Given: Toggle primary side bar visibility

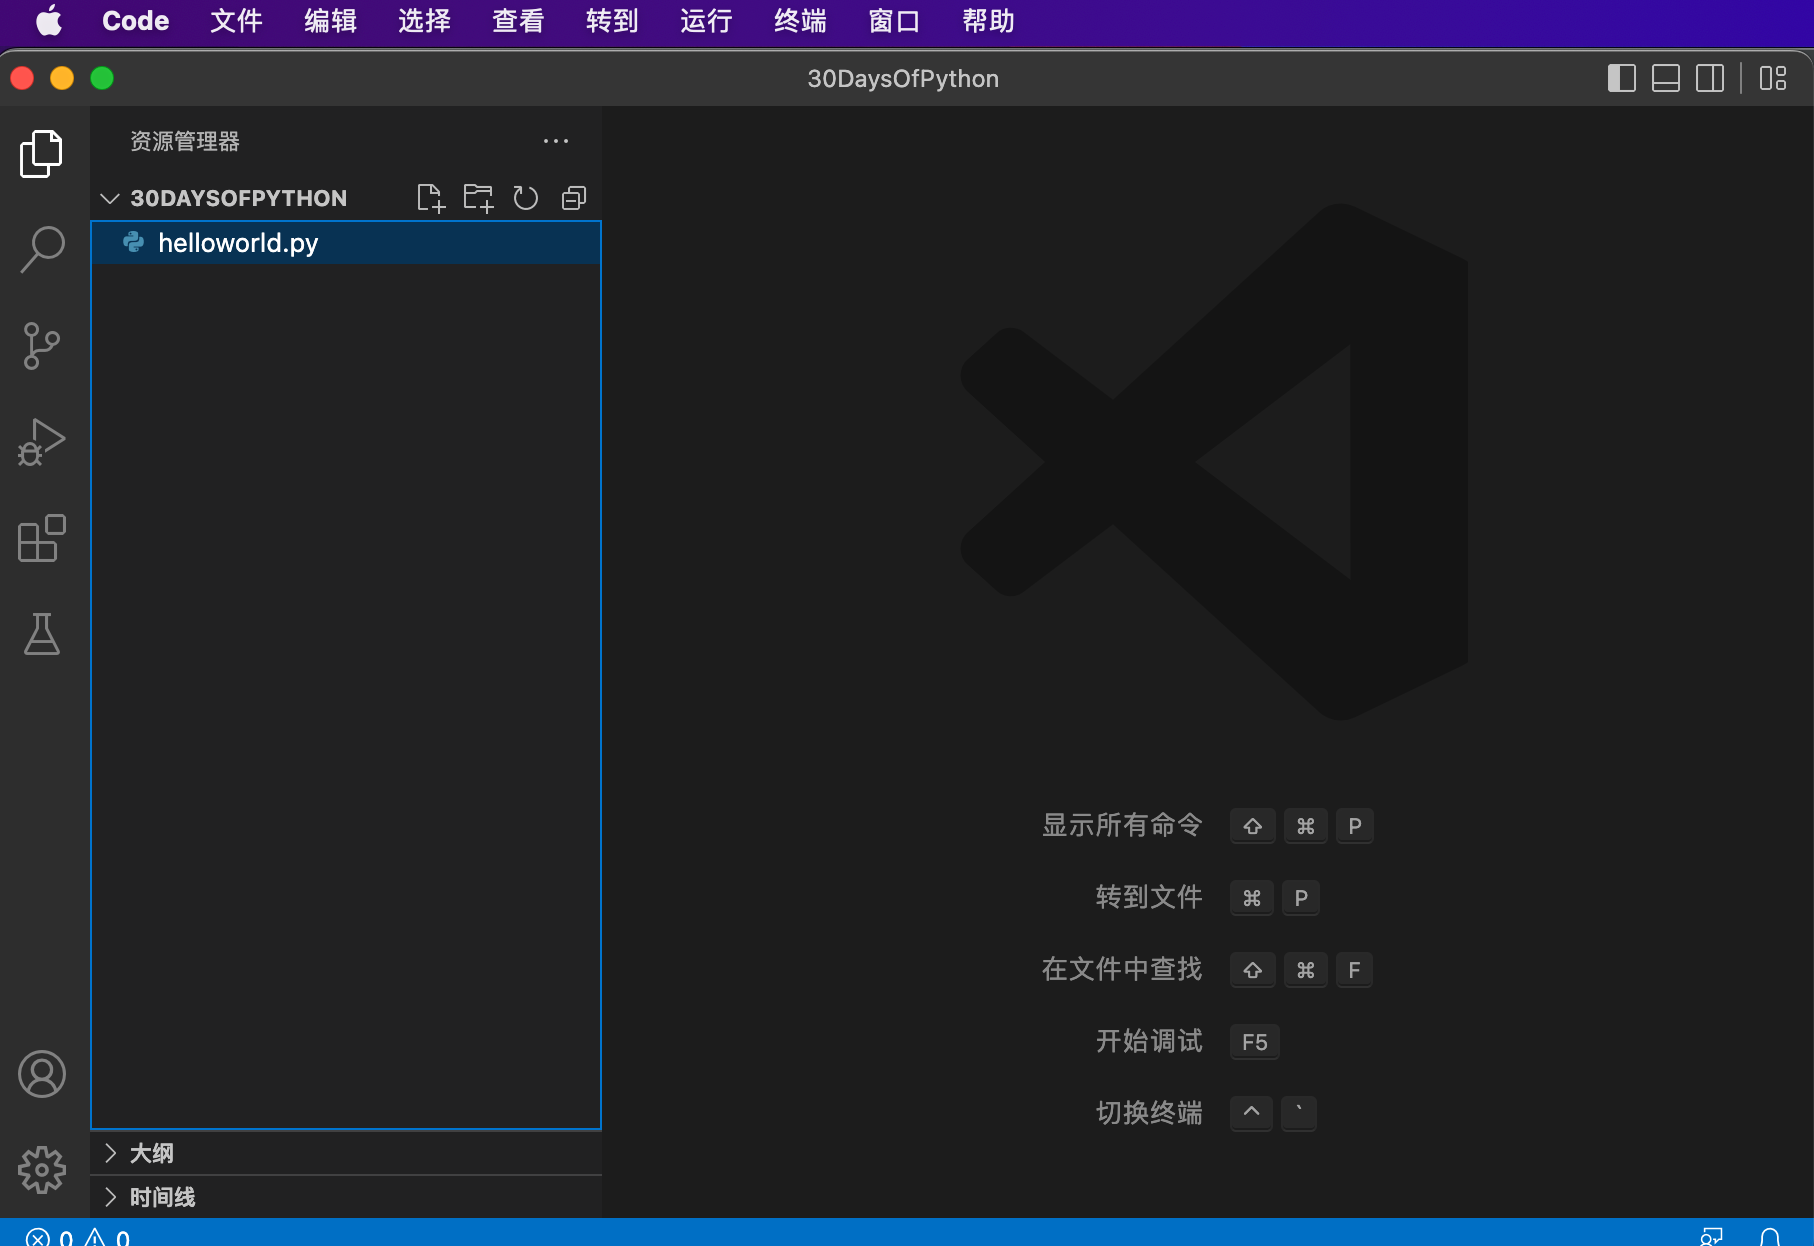Looking at the screenshot, I should tap(1622, 78).
